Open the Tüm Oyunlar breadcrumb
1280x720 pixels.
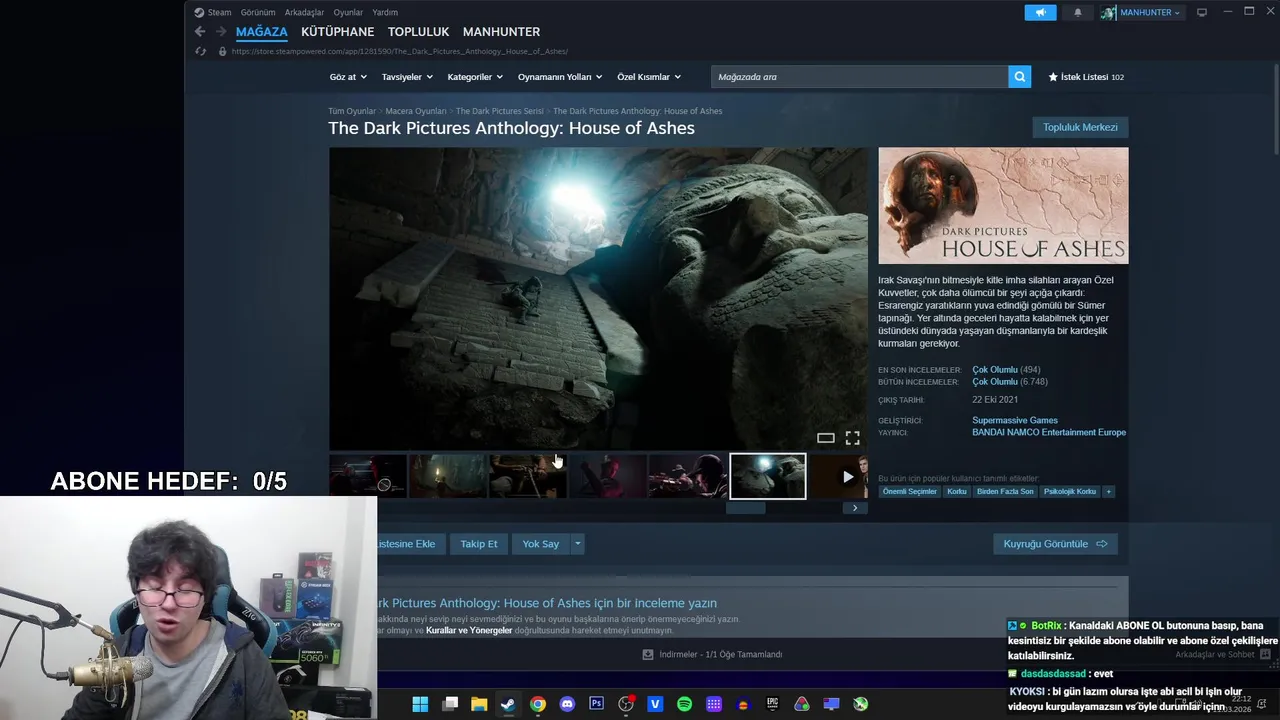pyautogui.click(x=352, y=111)
